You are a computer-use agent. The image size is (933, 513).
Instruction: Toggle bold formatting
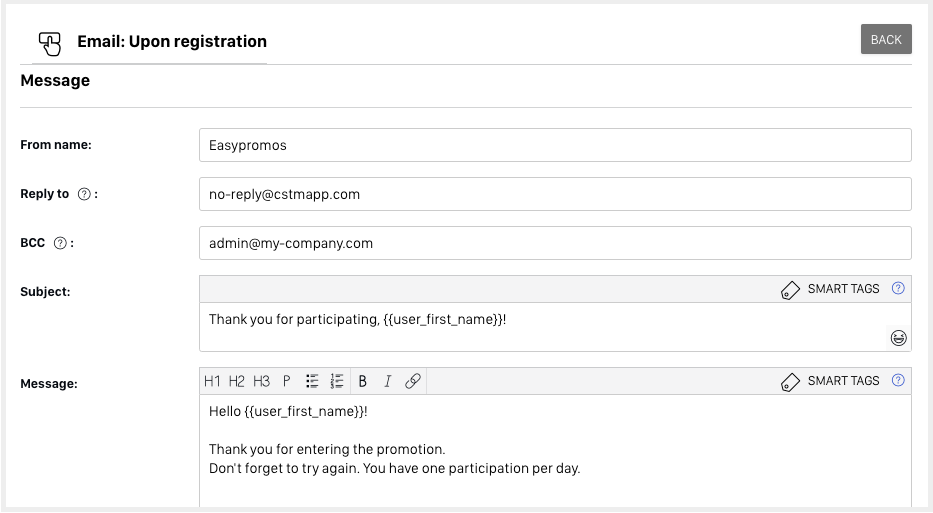tap(362, 381)
